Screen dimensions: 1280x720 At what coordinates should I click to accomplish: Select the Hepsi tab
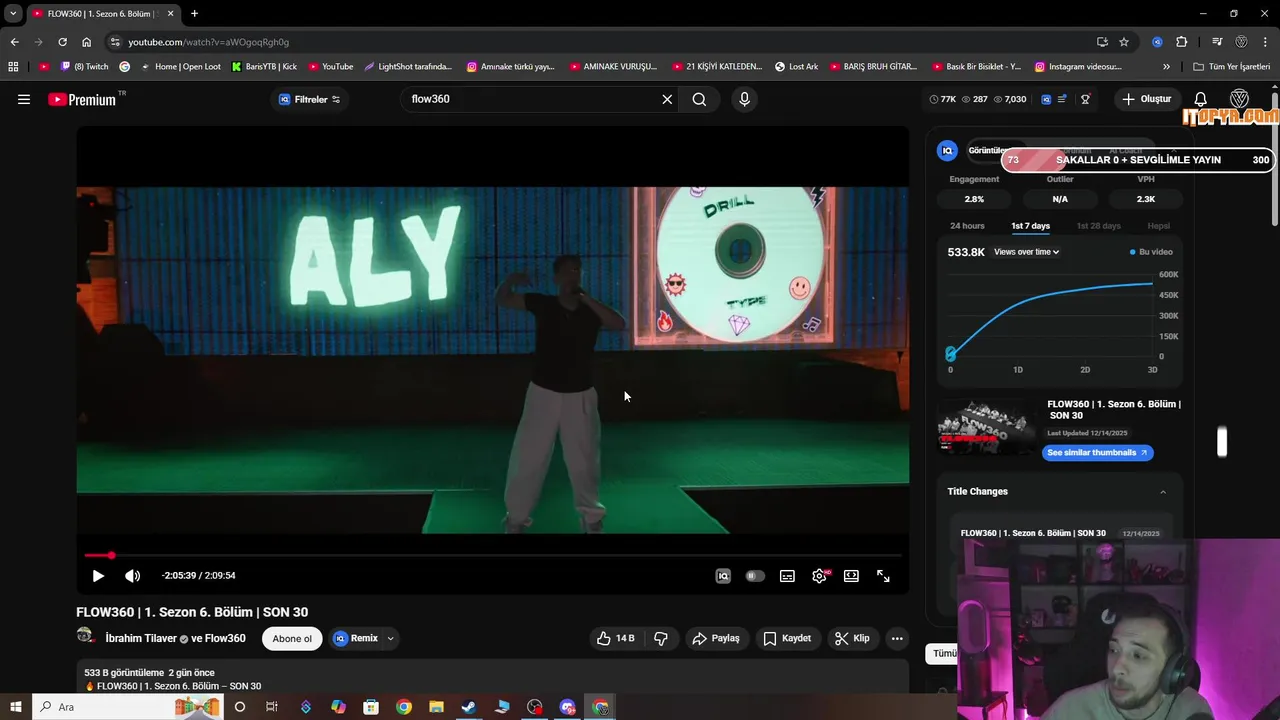(1158, 226)
